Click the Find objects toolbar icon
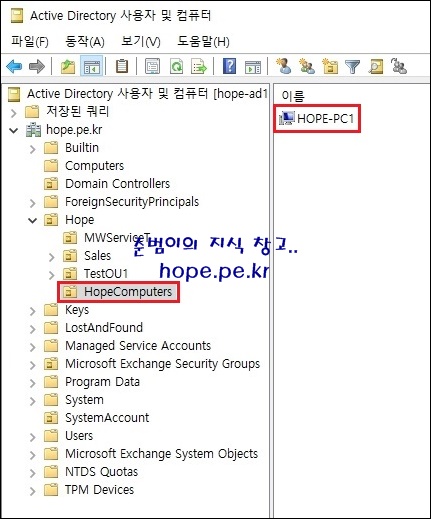 tap(376, 66)
